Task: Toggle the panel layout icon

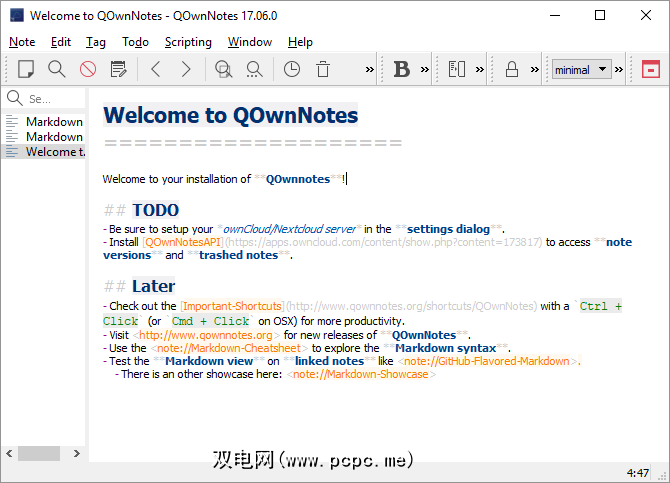Action: 457,69
